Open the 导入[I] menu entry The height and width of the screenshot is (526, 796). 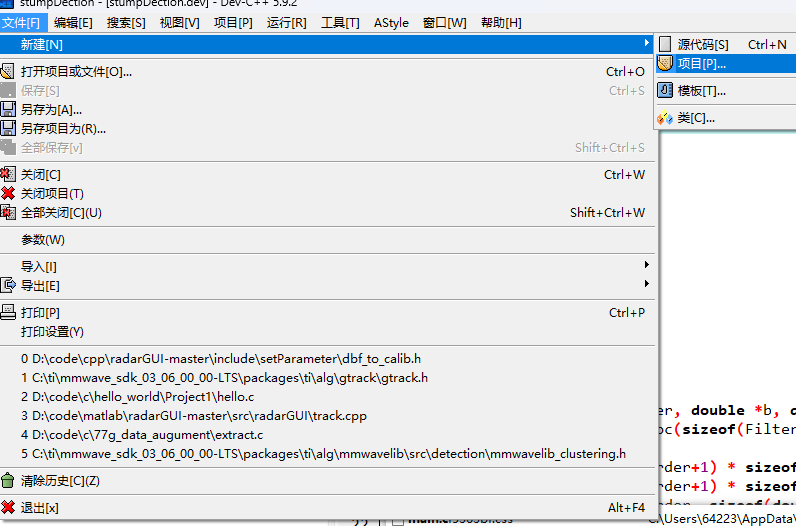coord(327,266)
